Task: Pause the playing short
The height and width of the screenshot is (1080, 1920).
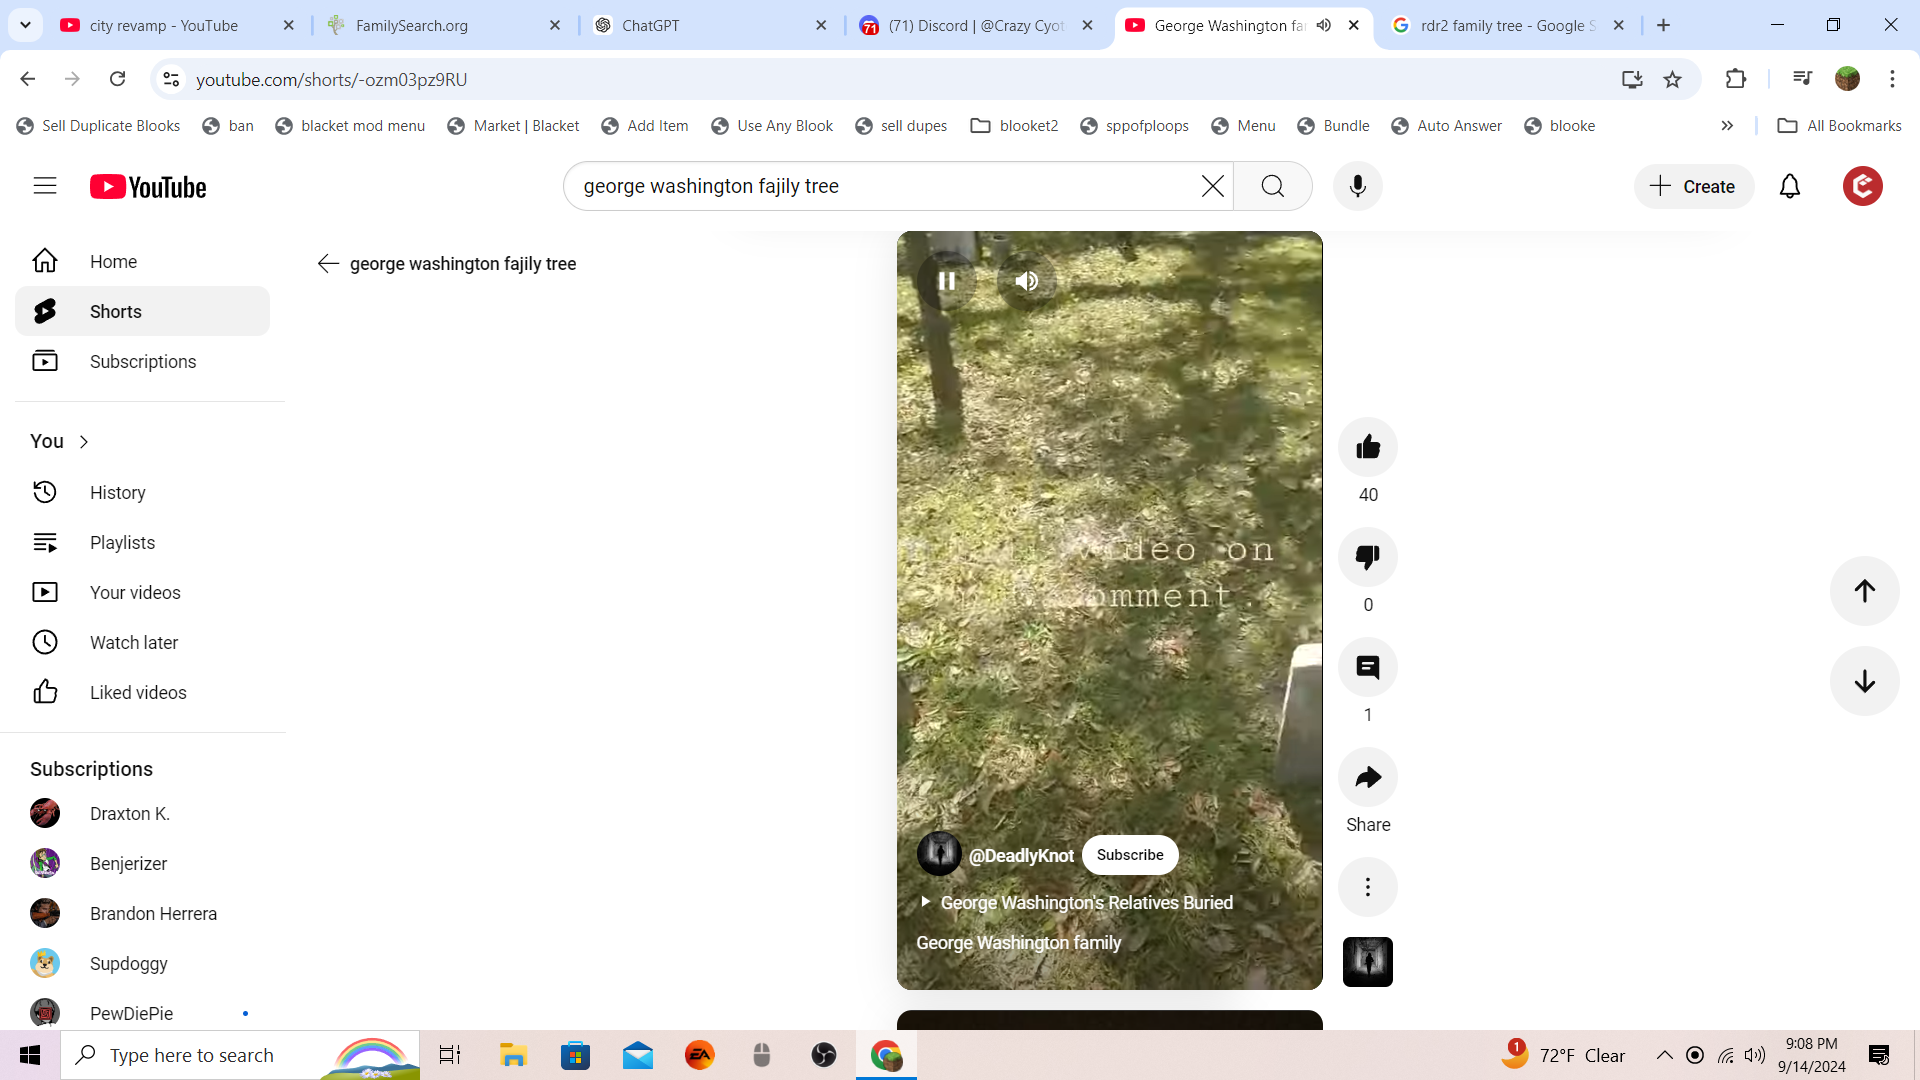Action: click(x=946, y=281)
